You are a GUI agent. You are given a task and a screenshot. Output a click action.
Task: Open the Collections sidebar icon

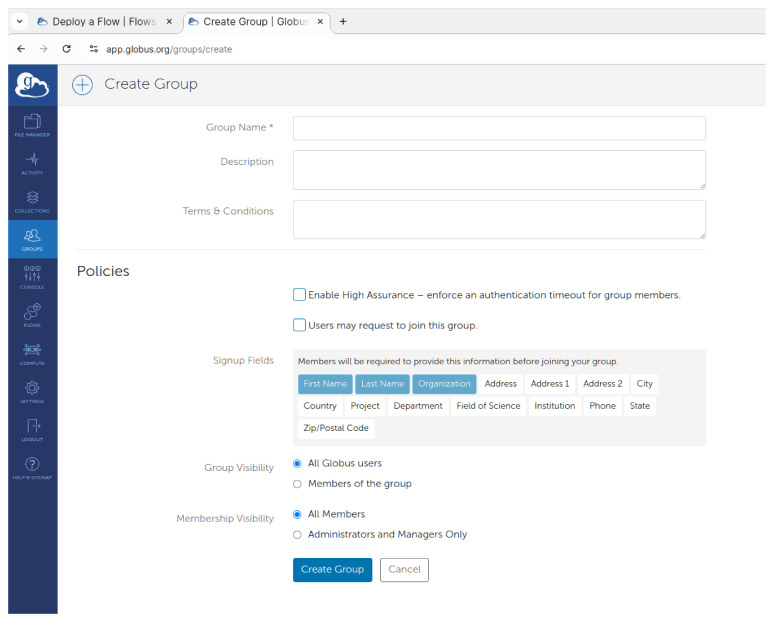pos(32,201)
